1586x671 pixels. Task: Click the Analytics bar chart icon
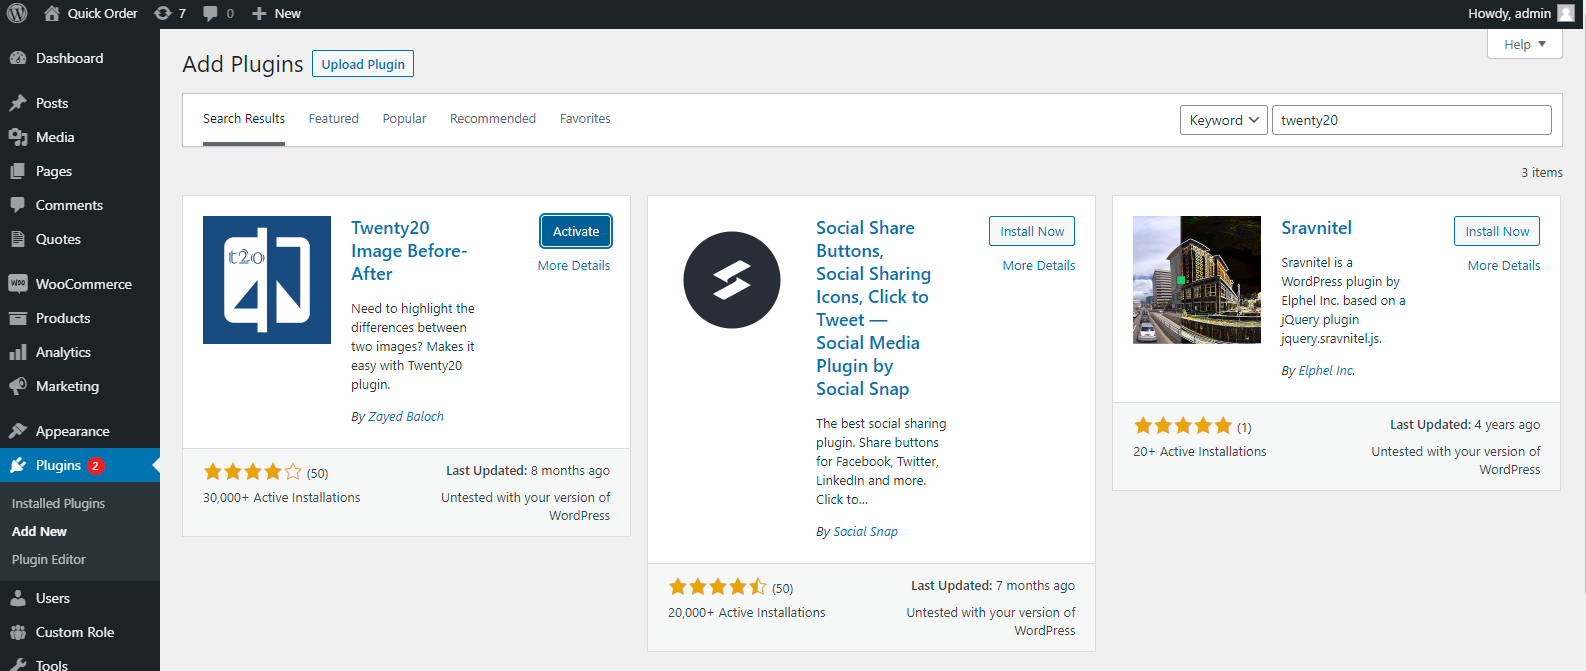18,352
